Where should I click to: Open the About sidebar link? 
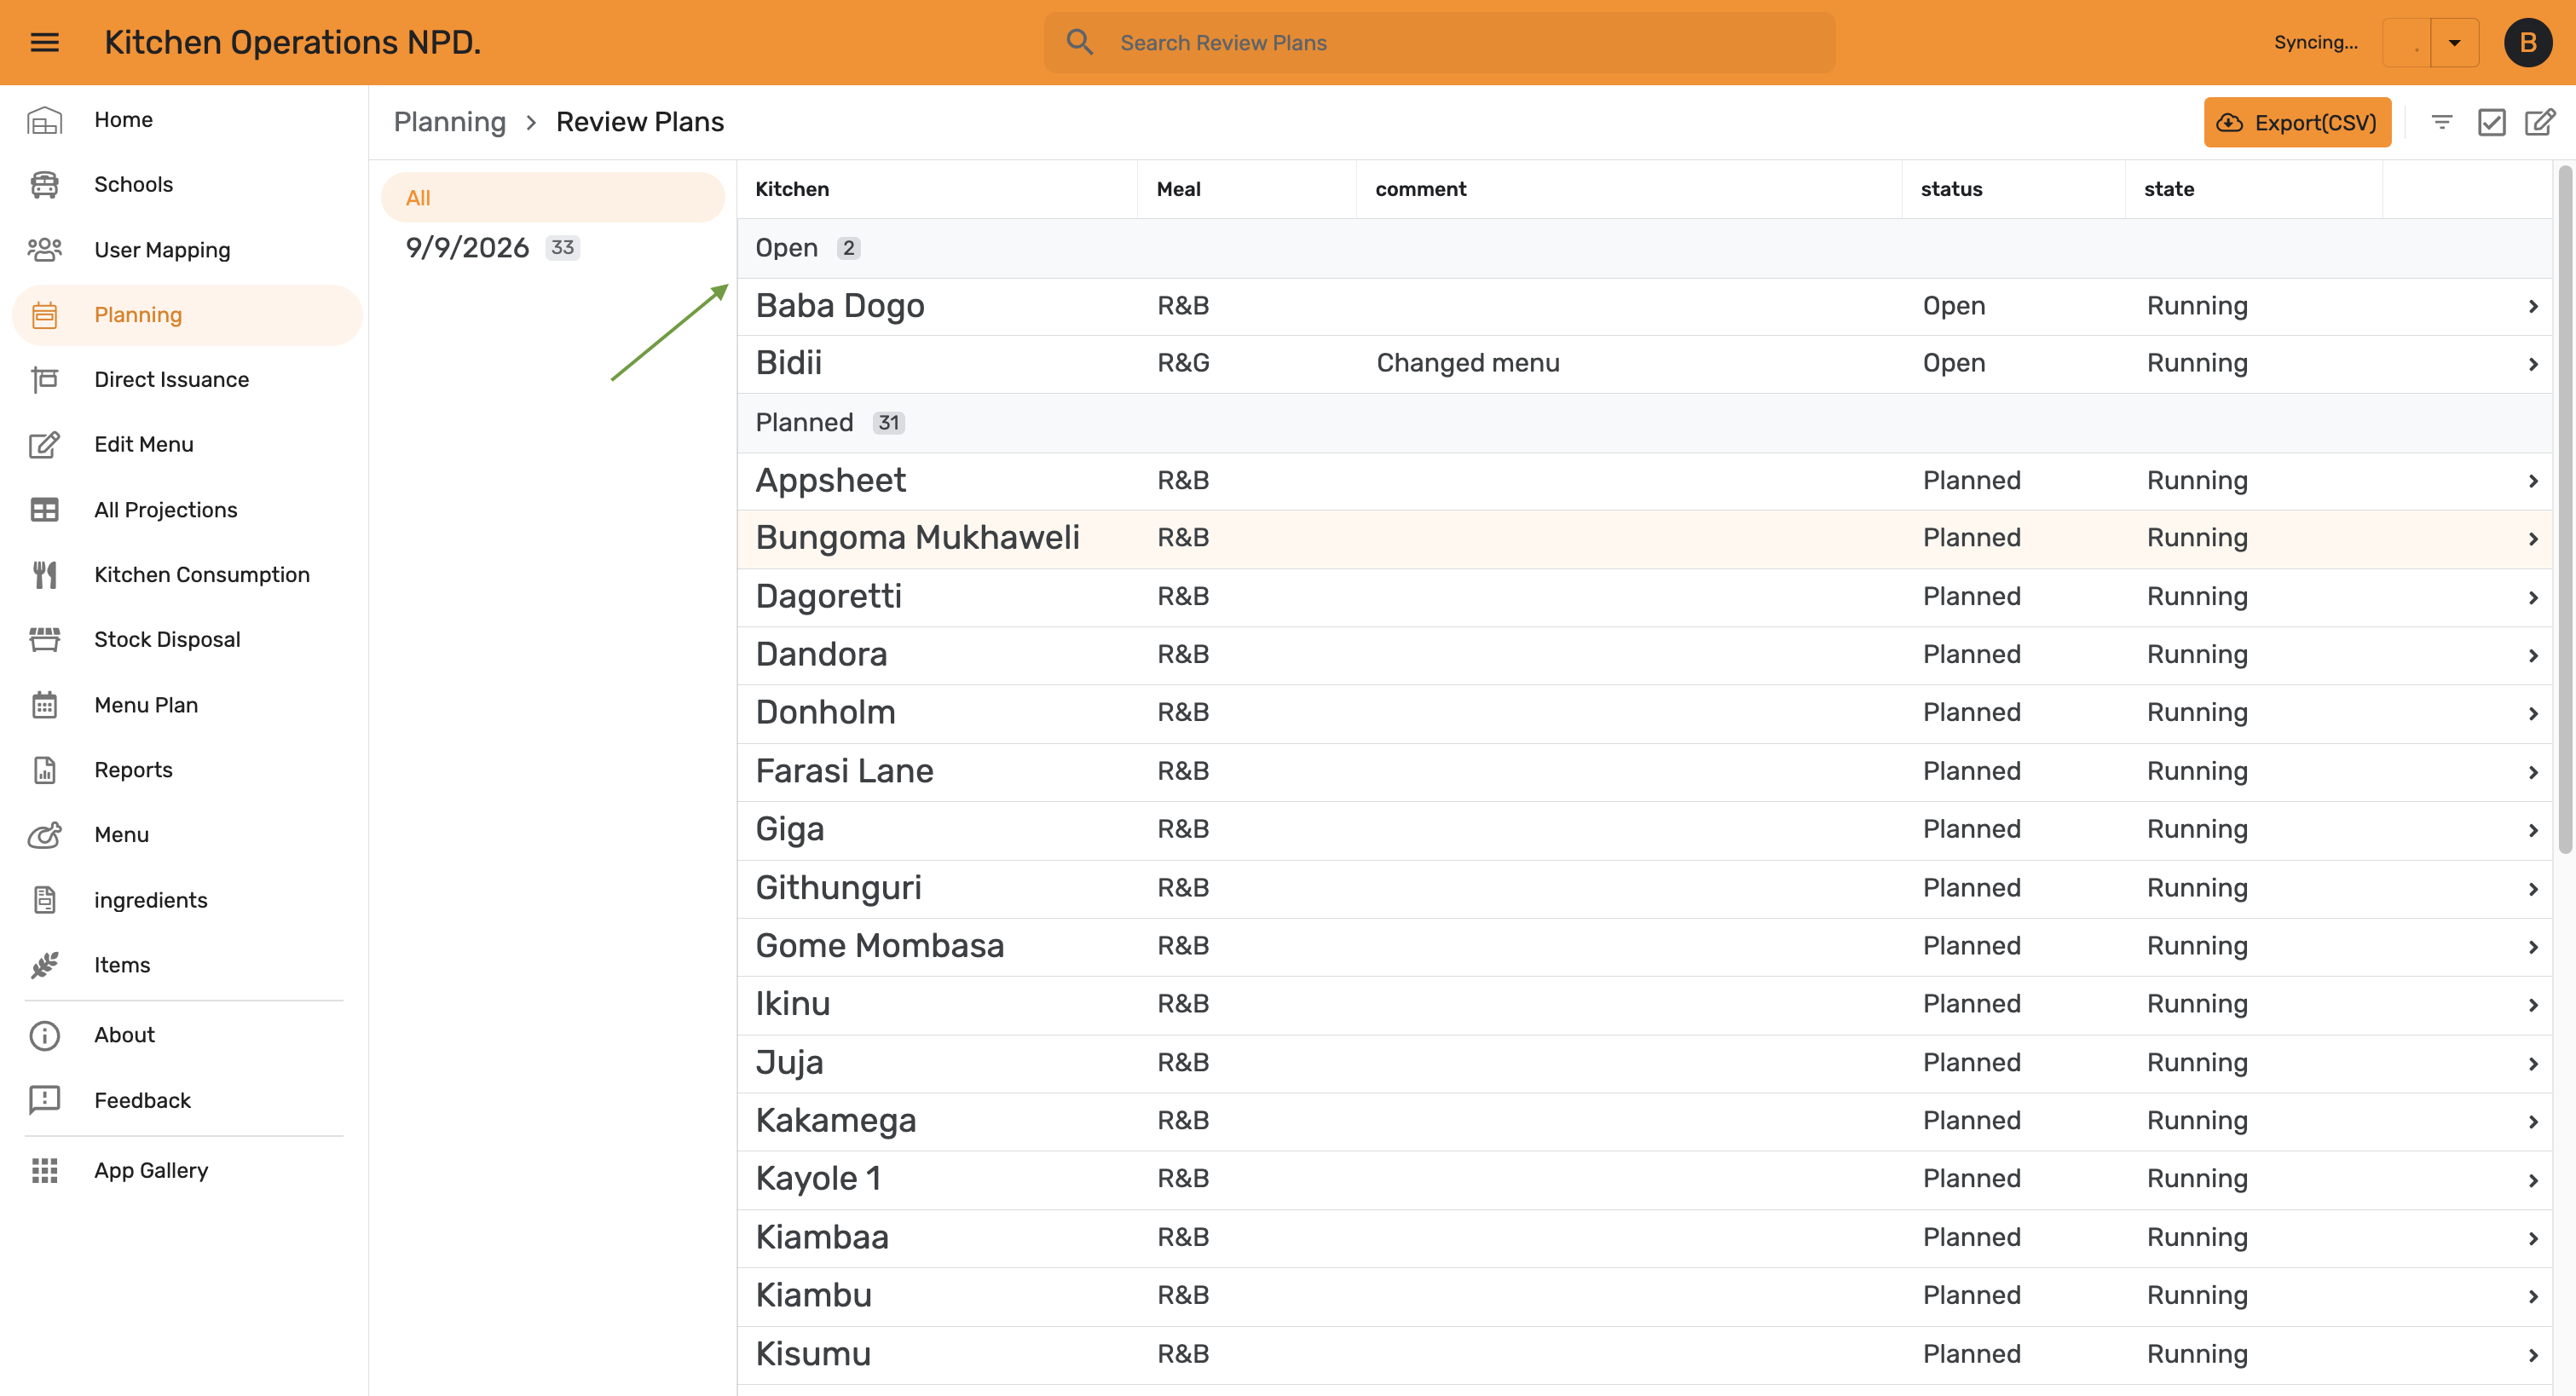pos(187,1036)
